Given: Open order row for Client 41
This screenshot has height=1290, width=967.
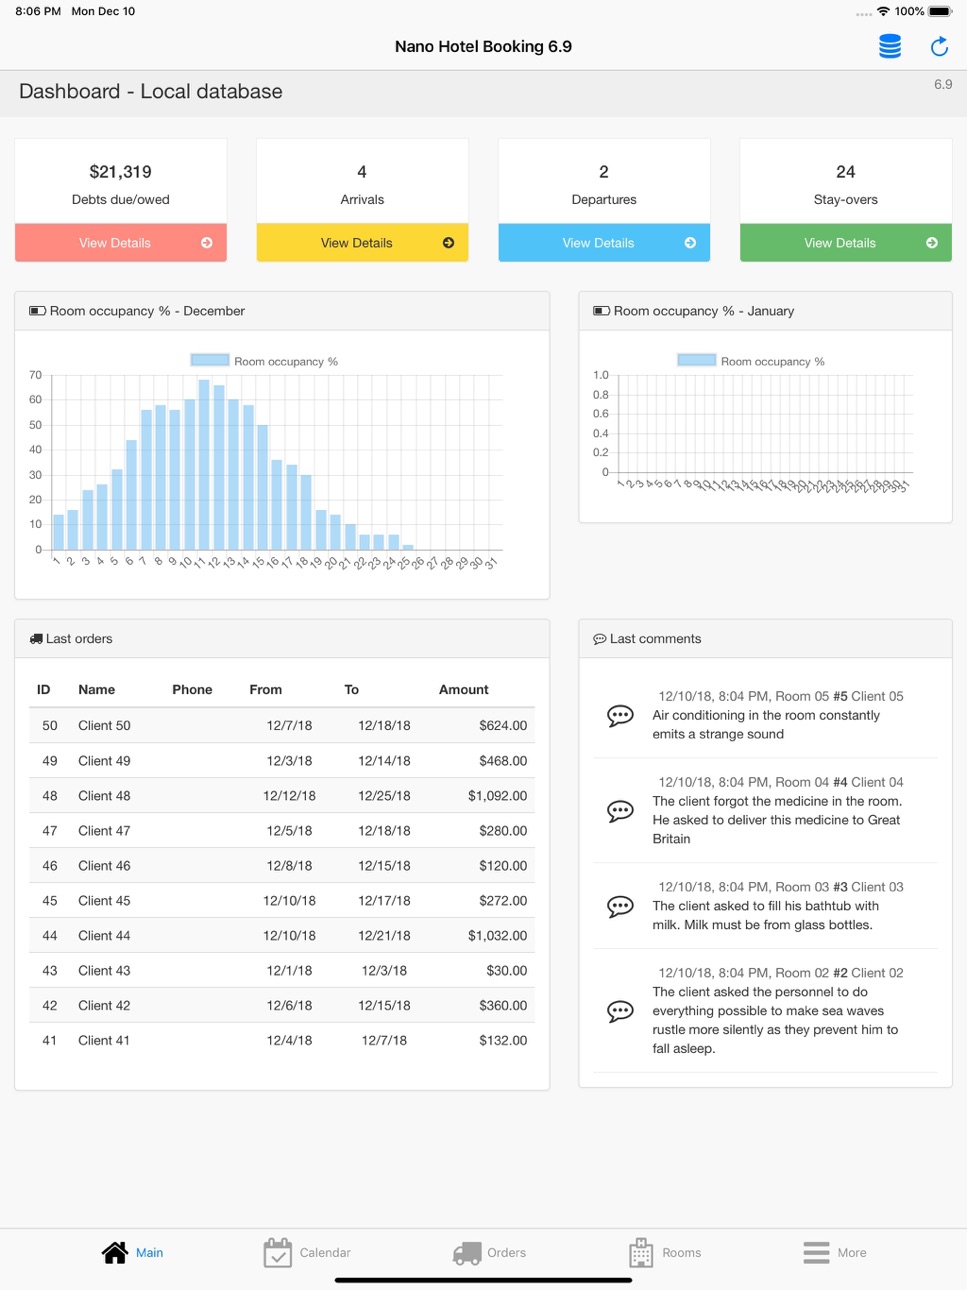Looking at the screenshot, I should [x=282, y=1041].
